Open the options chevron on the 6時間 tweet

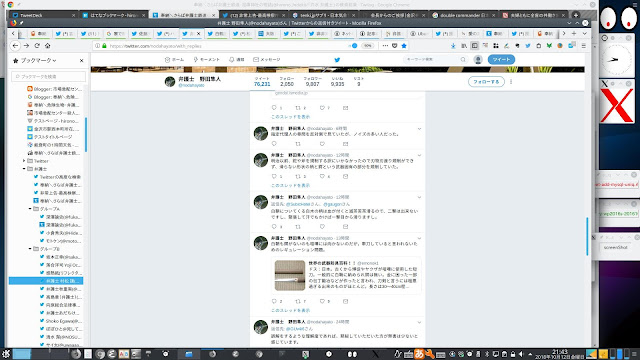pos(419,129)
